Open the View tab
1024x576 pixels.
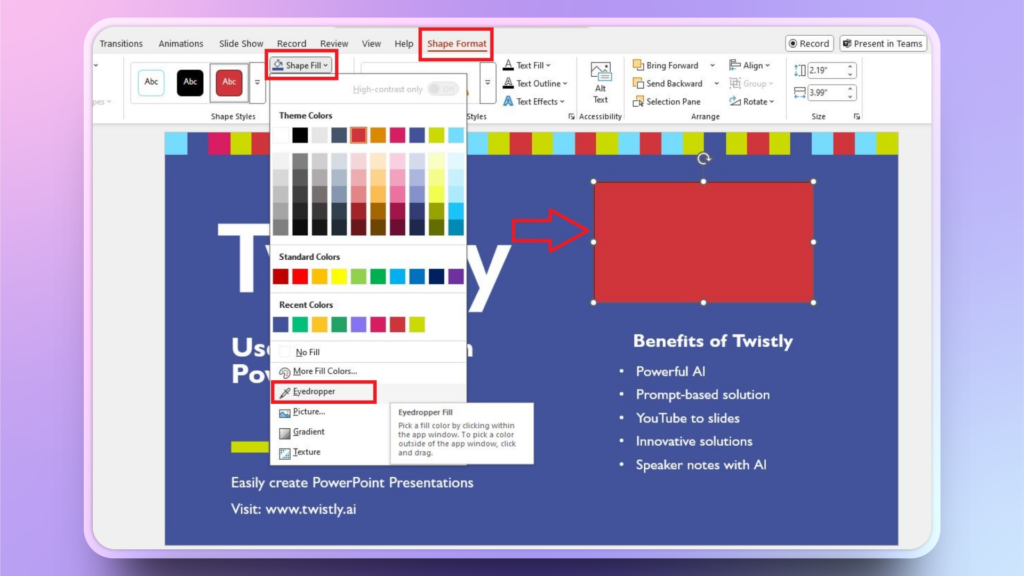pyautogui.click(x=371, y=44)
